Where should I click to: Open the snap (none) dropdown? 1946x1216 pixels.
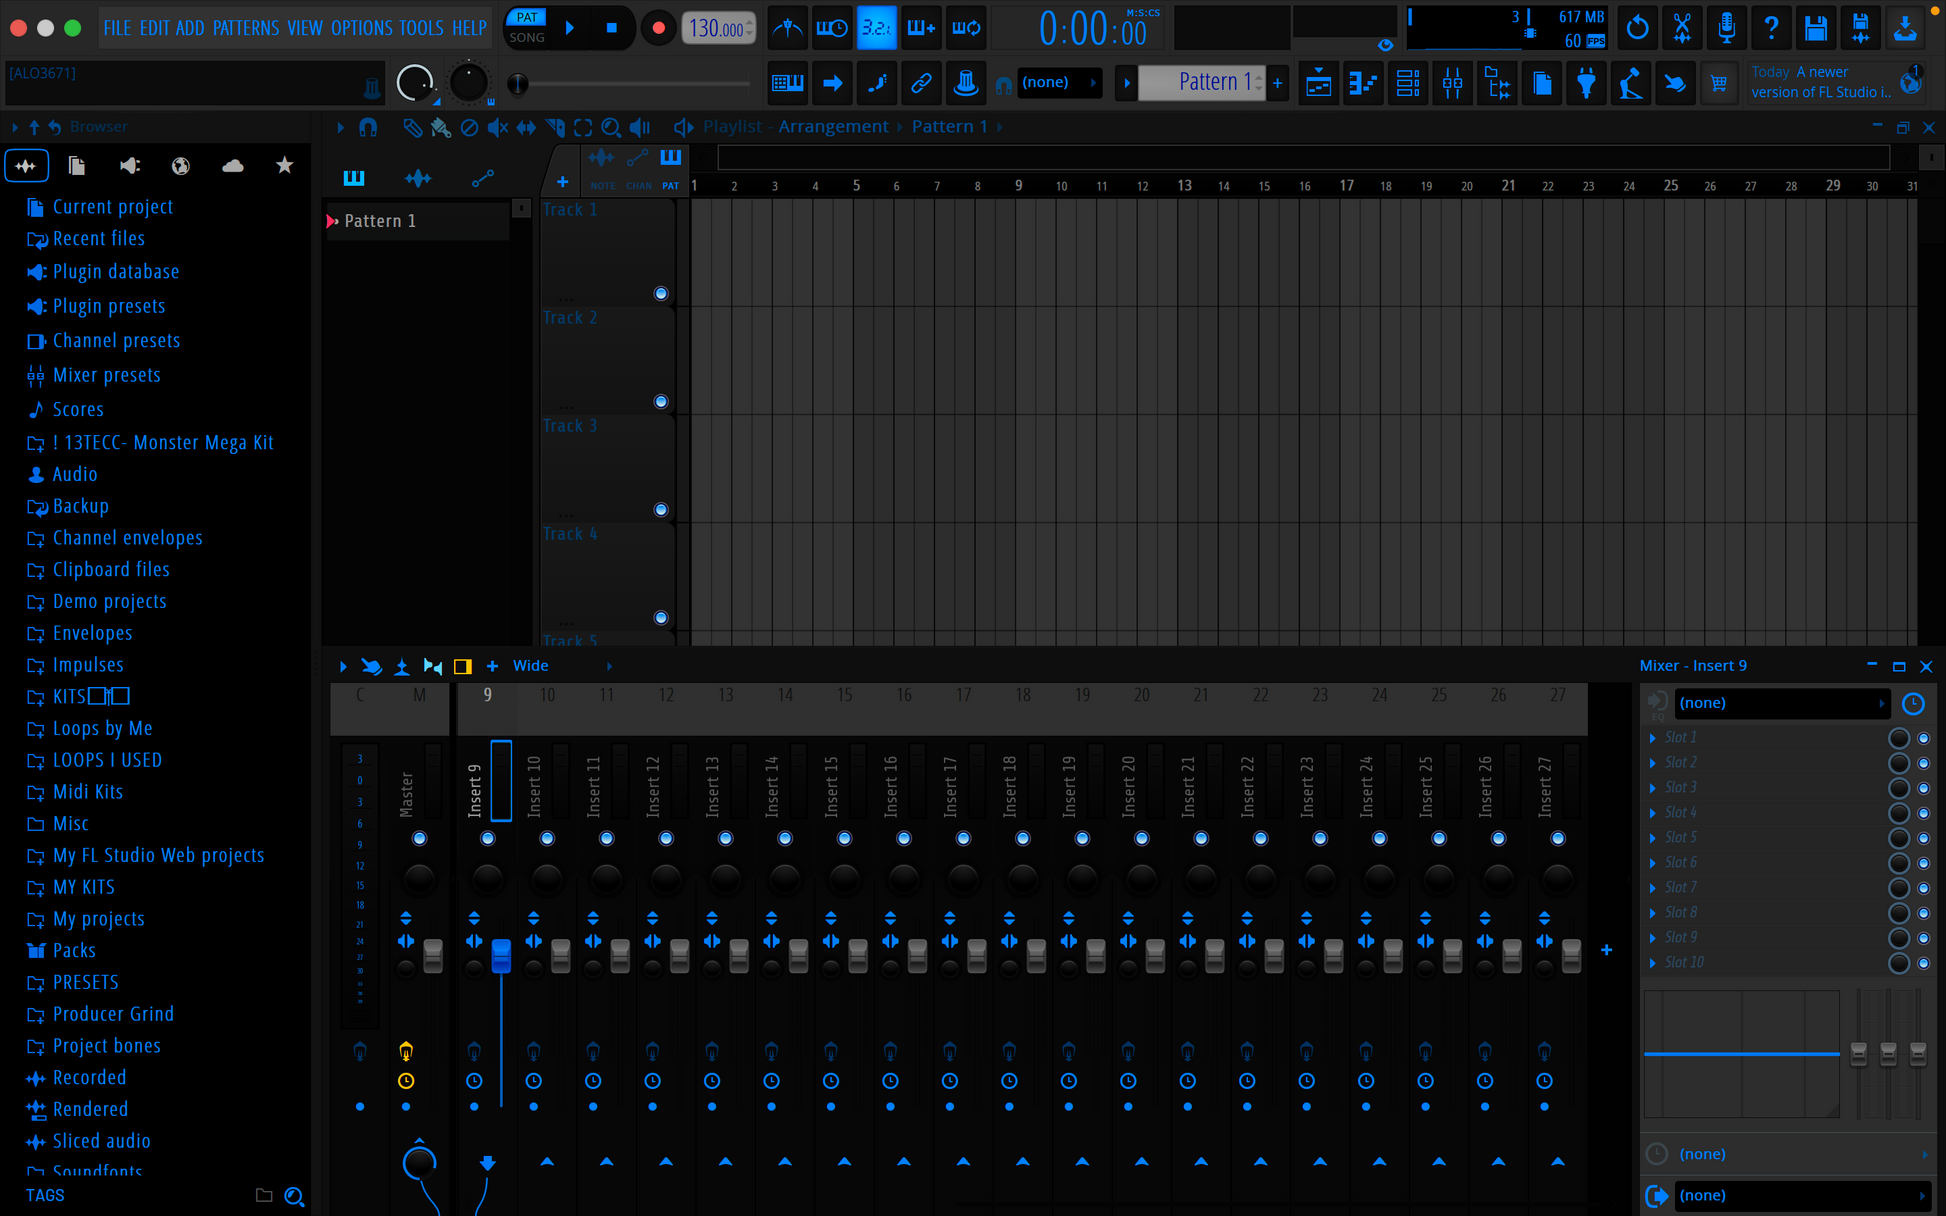[x=1058, y=83]
